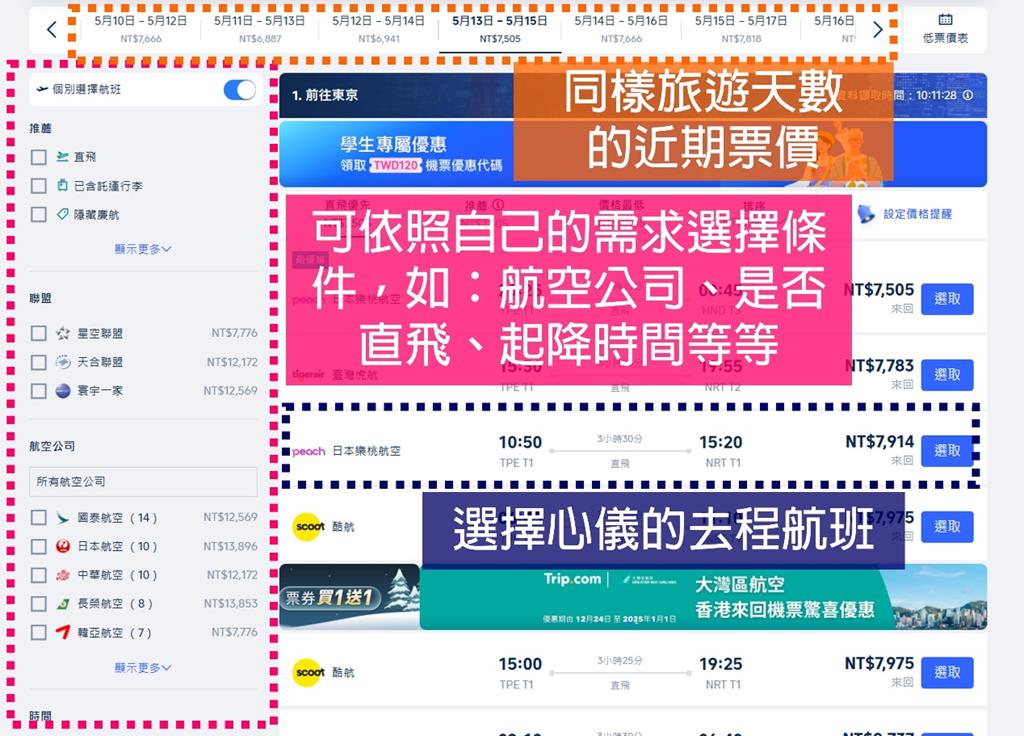Check the 天合聯盟 alliance box
This screenshot has width=1024, height=736.
click(x=39, y=362)
